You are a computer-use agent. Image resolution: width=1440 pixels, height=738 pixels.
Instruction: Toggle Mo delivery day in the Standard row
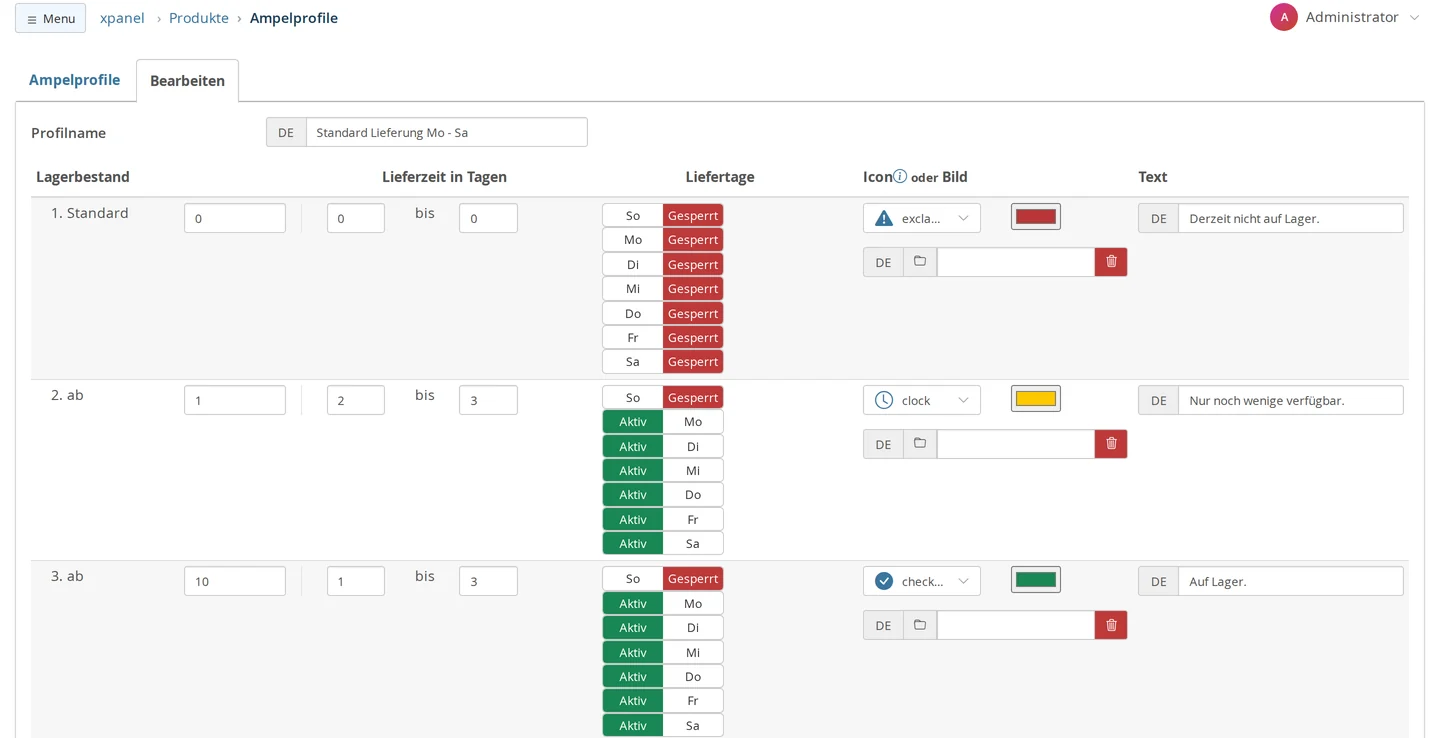[x=662, y=240]
